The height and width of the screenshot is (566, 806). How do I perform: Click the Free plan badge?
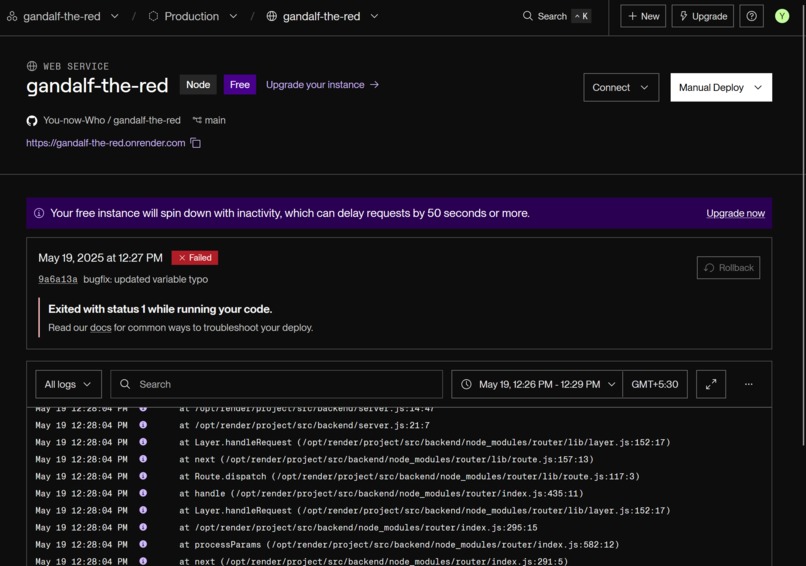pos(240,85)
